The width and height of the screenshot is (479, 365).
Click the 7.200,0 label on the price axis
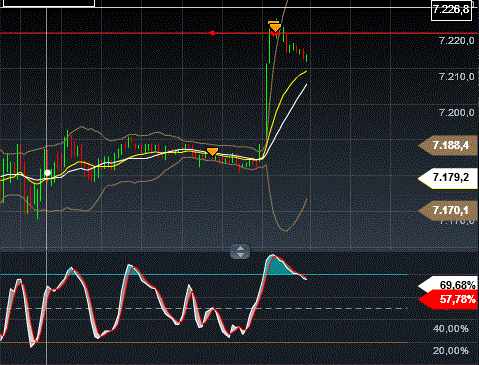pos(456,113)
